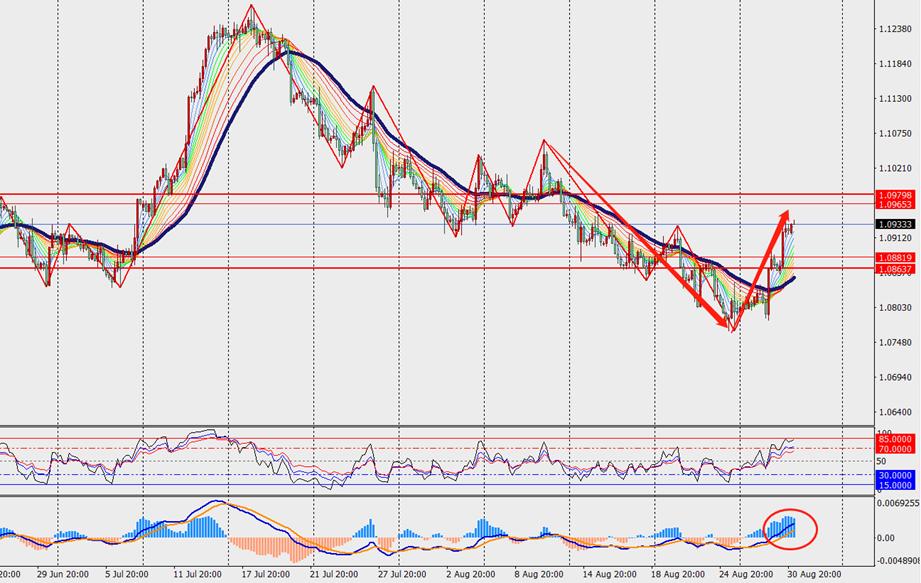Viewport: 921px width, 583px height.
Task: Click the 1.09333 current price label
Action: [895, 224]
